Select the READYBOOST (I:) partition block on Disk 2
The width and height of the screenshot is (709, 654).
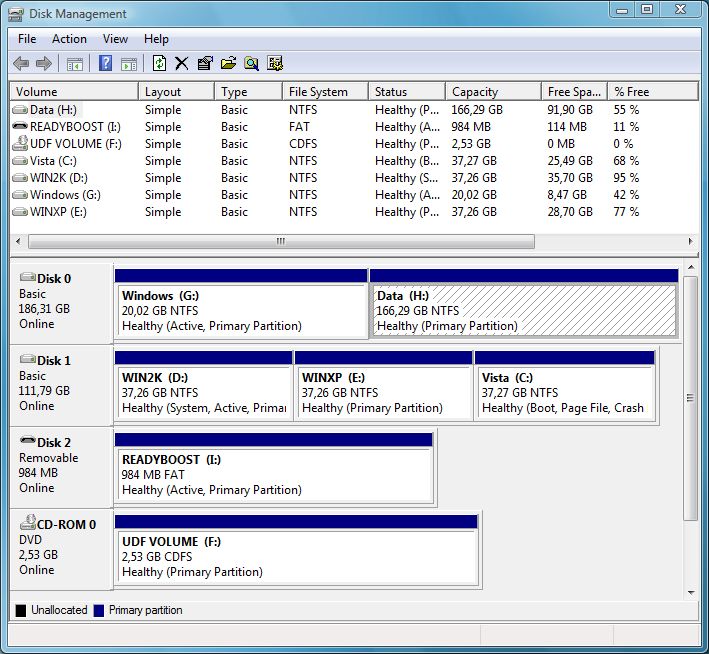(x=274, y=468)
